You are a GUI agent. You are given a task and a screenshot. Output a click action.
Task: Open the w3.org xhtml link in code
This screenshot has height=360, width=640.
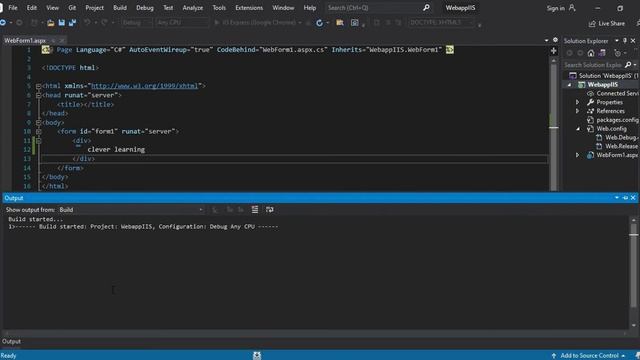[144, 86]
